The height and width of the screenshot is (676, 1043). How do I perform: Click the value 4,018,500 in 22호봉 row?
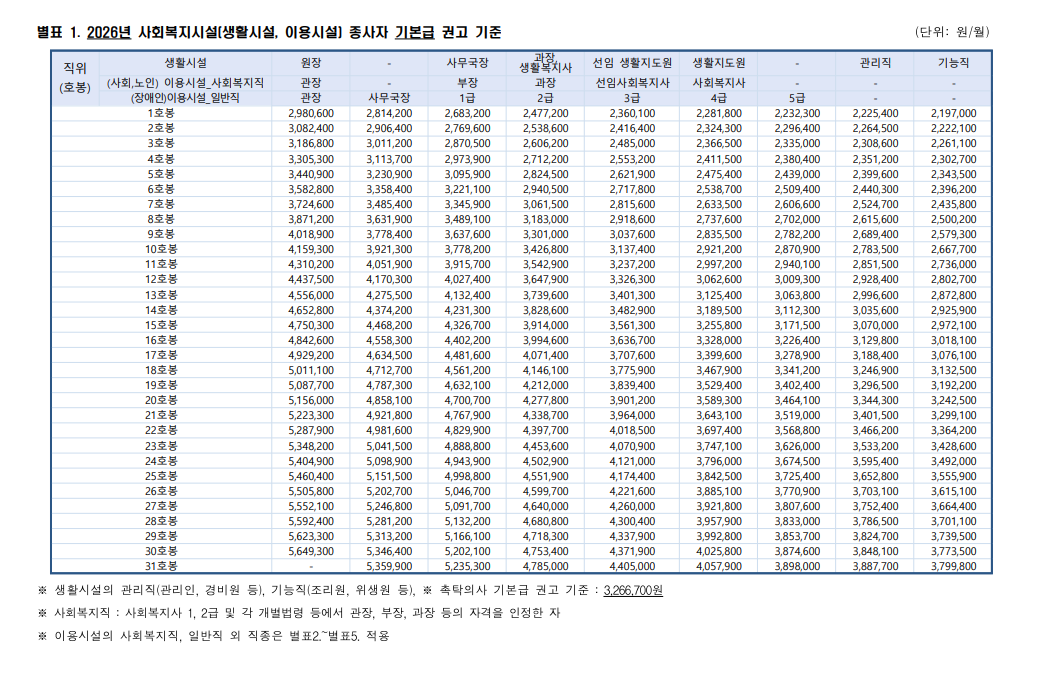[632, 430]
